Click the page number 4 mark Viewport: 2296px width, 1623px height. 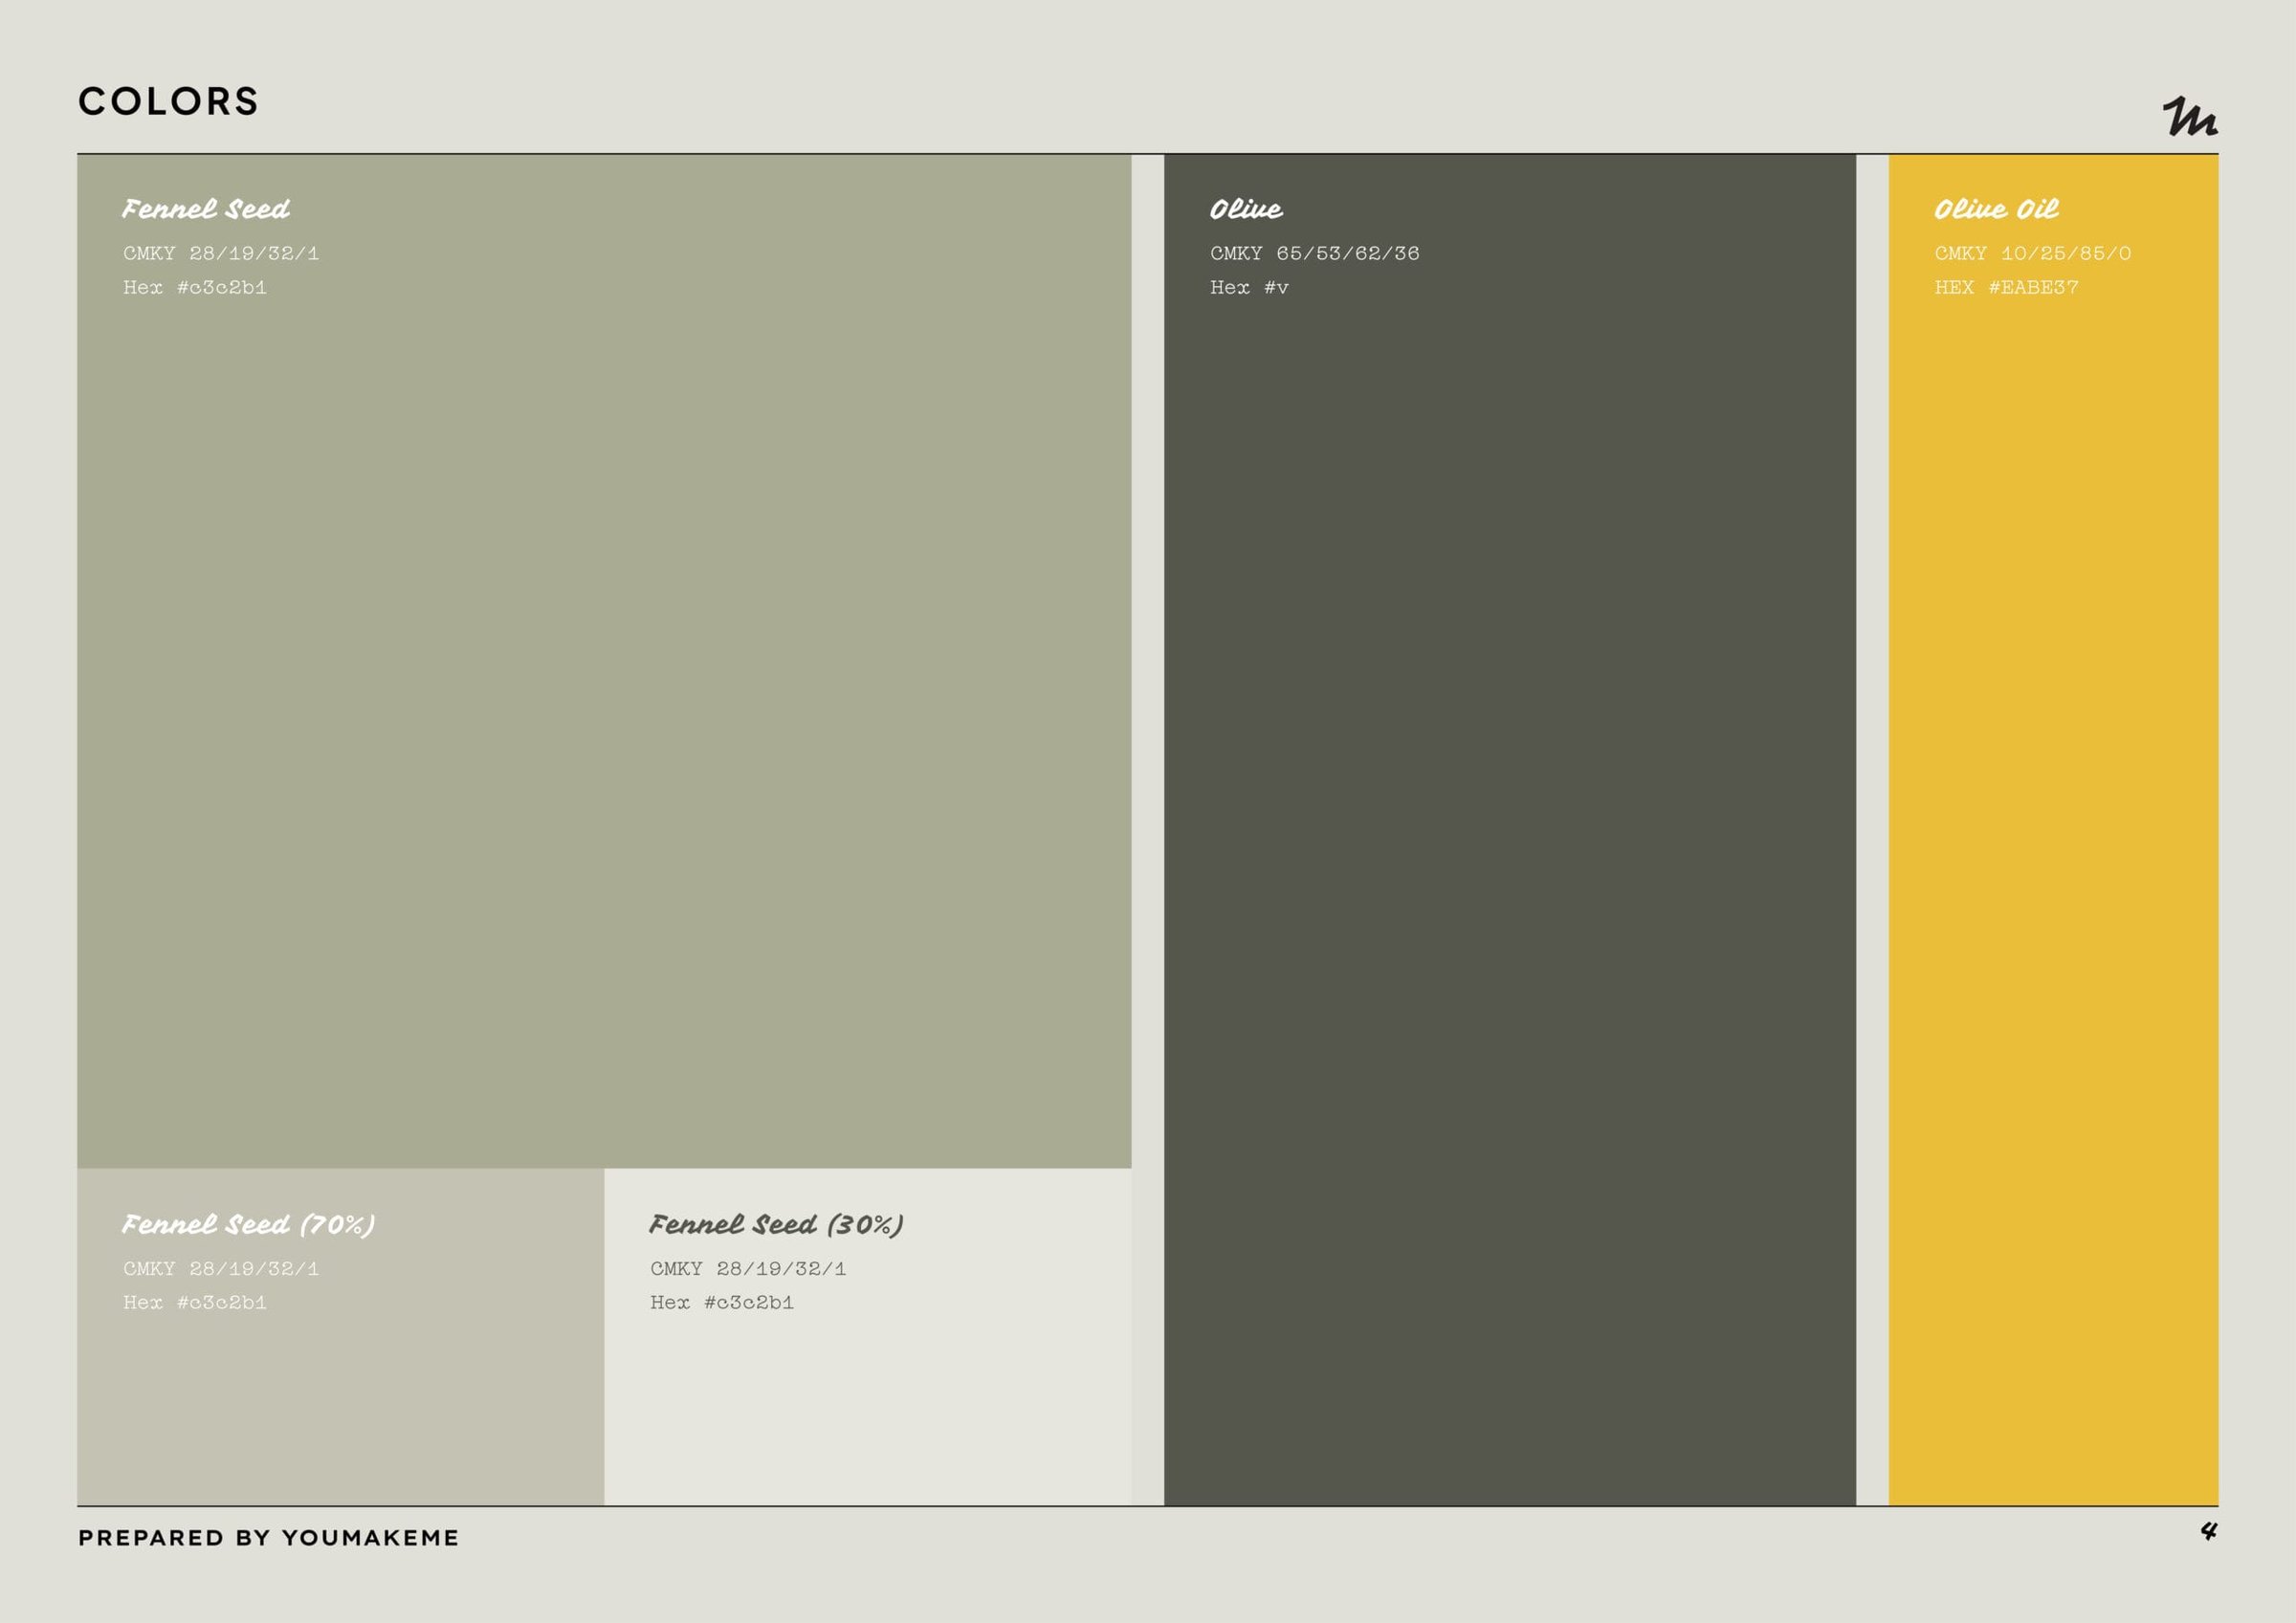tap(2208, 1531)
